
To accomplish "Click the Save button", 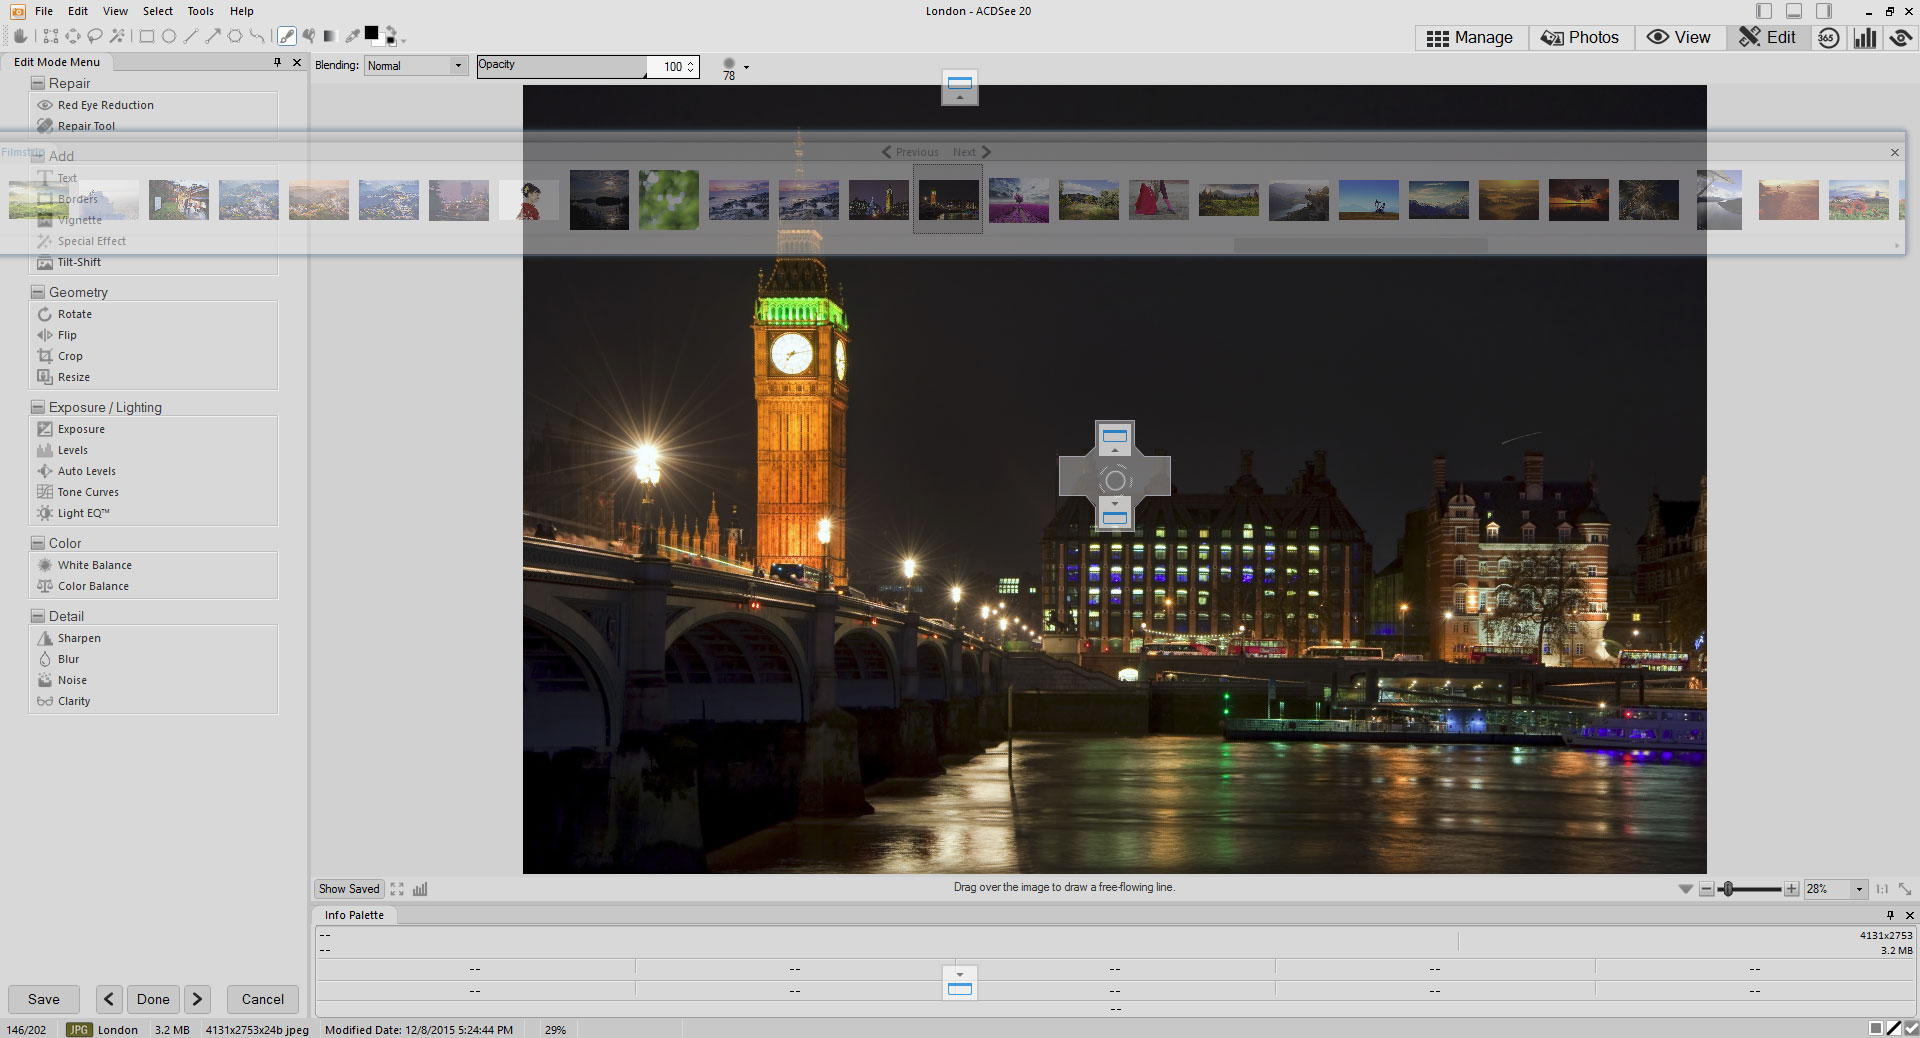I will point(44,999).
